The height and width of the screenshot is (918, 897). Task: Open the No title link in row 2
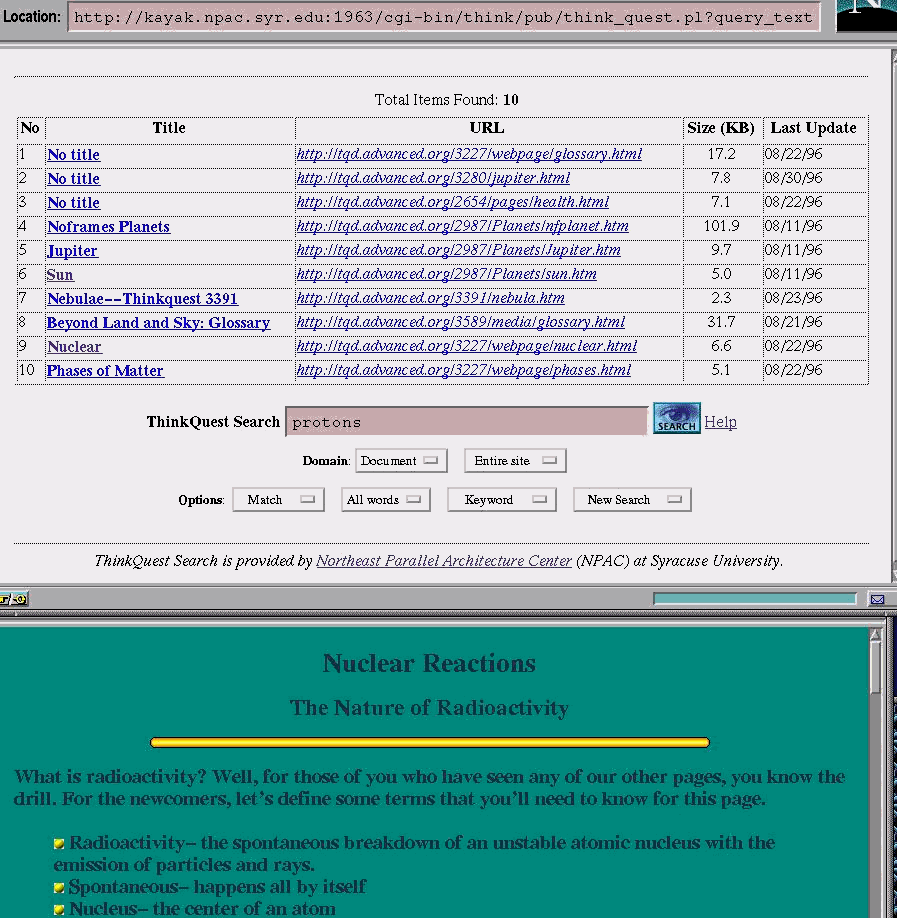tap(74, 179)
